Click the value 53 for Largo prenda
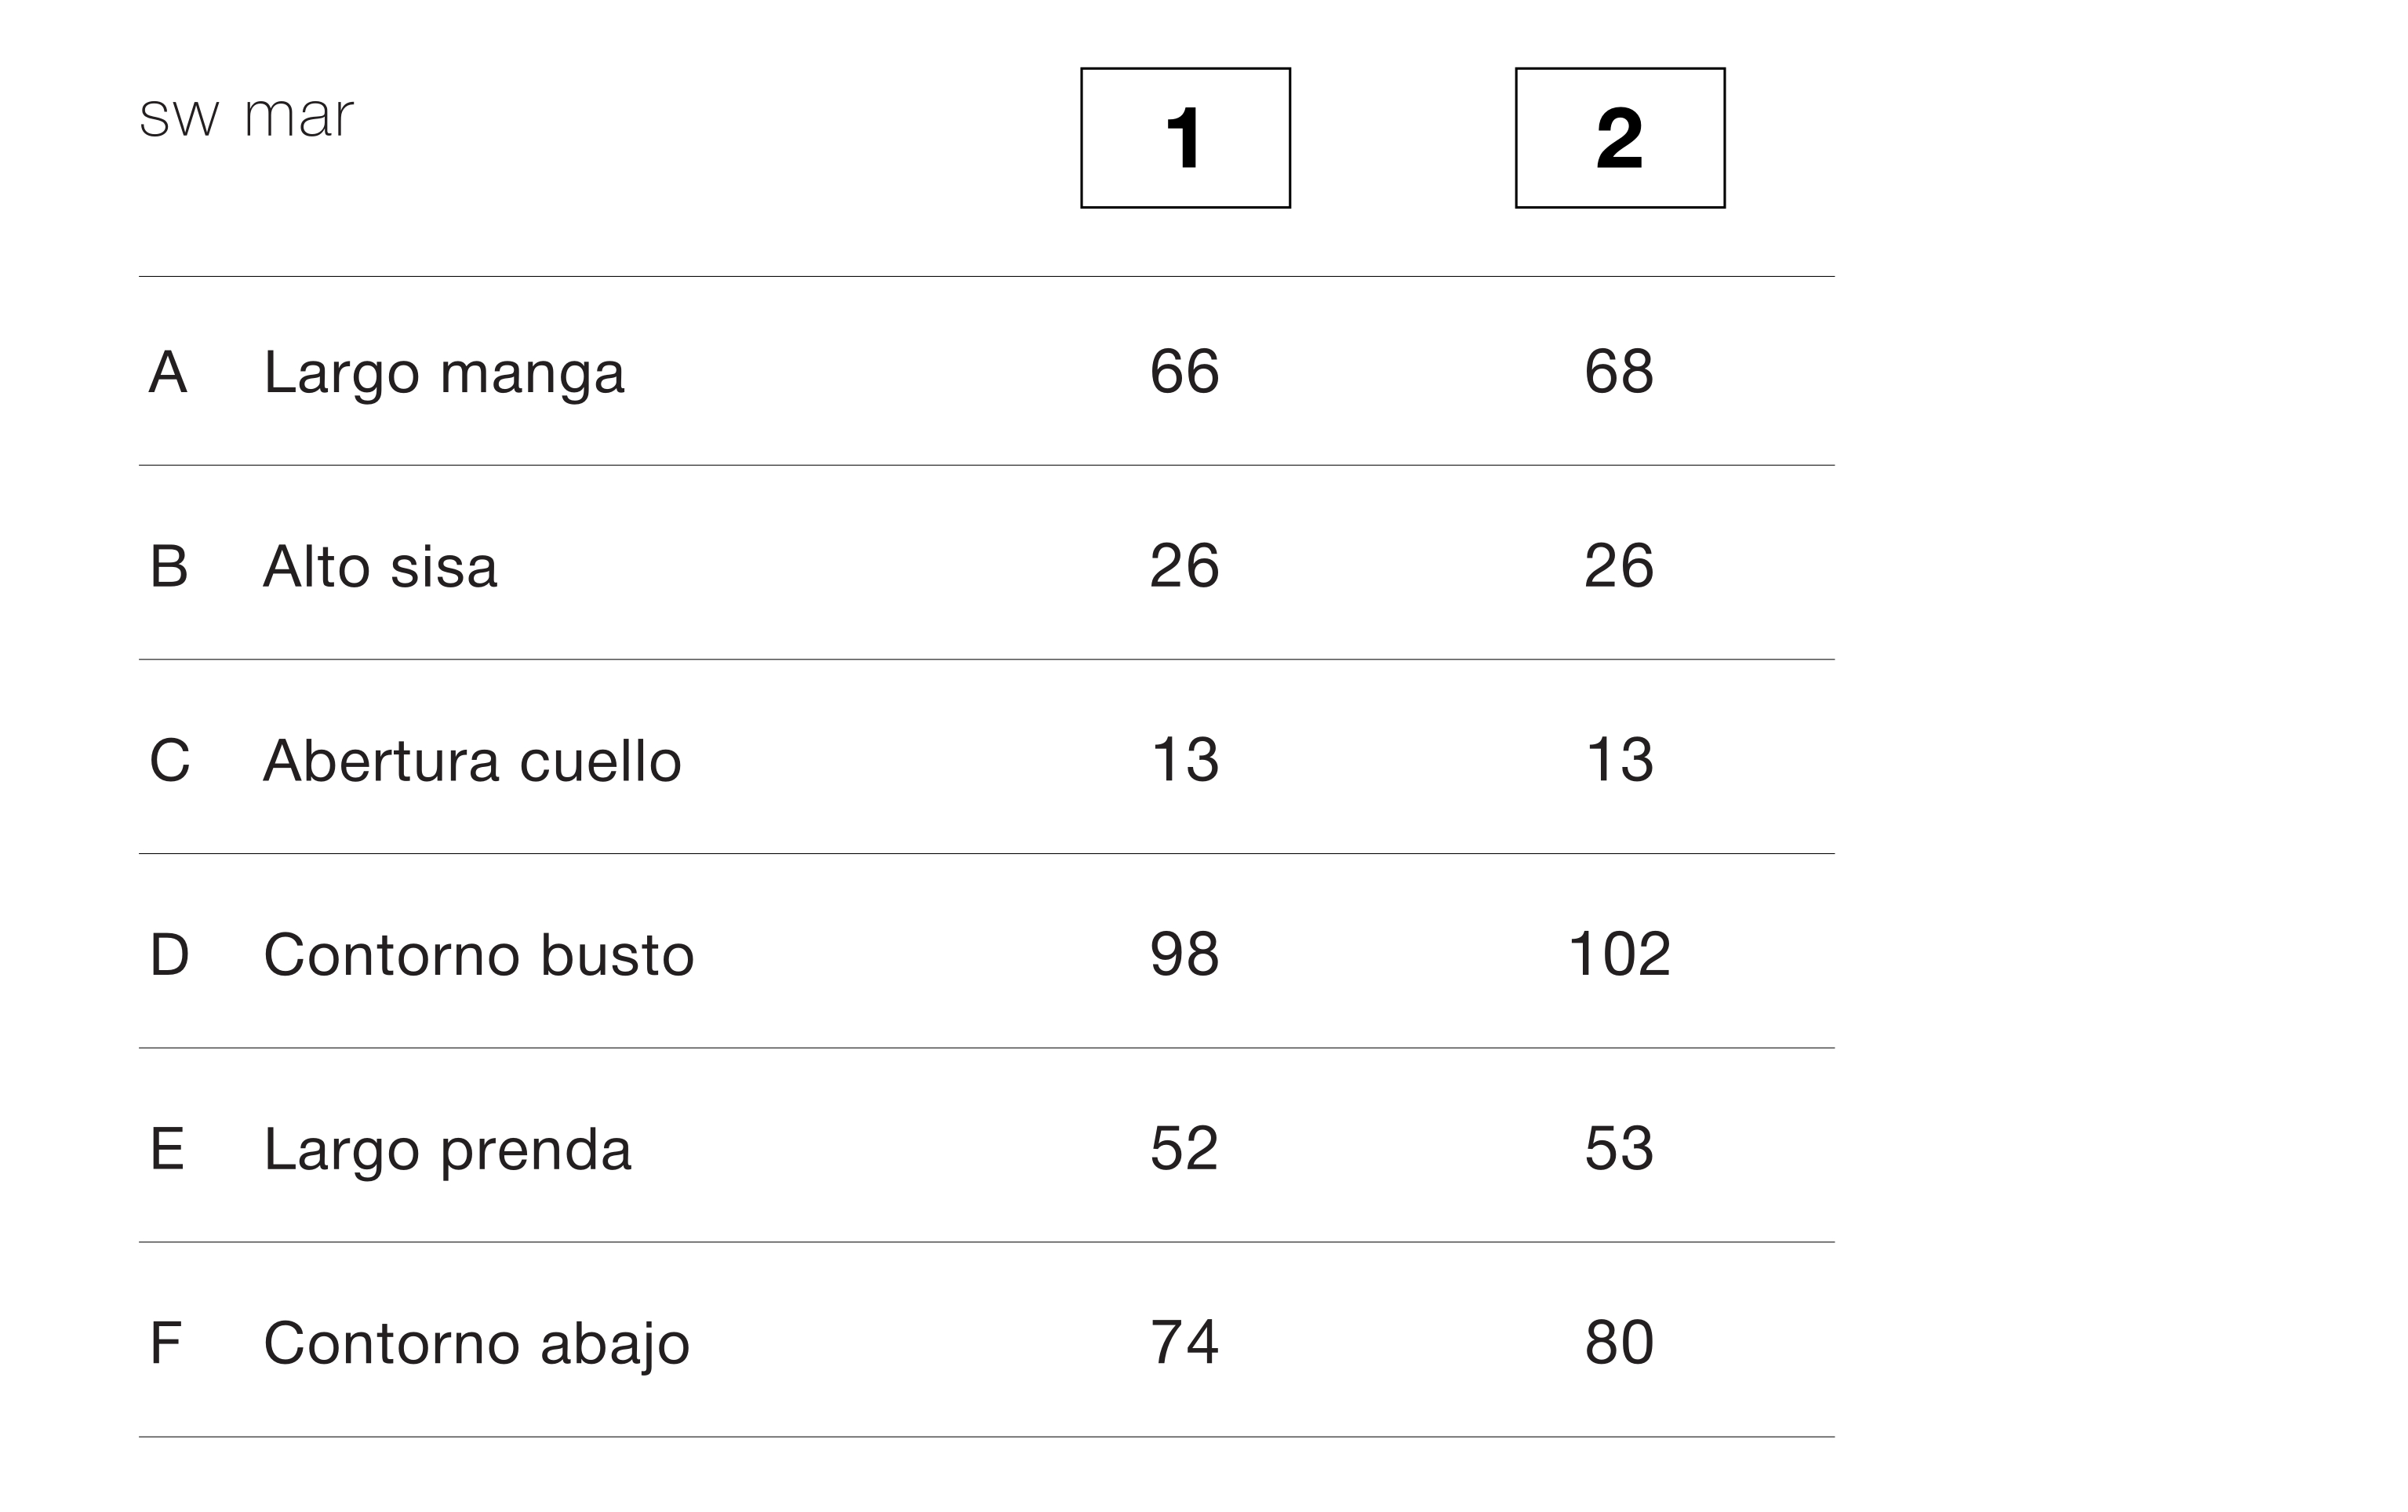Viewport: 2408px width, 1512px height. [1620, 1148]
